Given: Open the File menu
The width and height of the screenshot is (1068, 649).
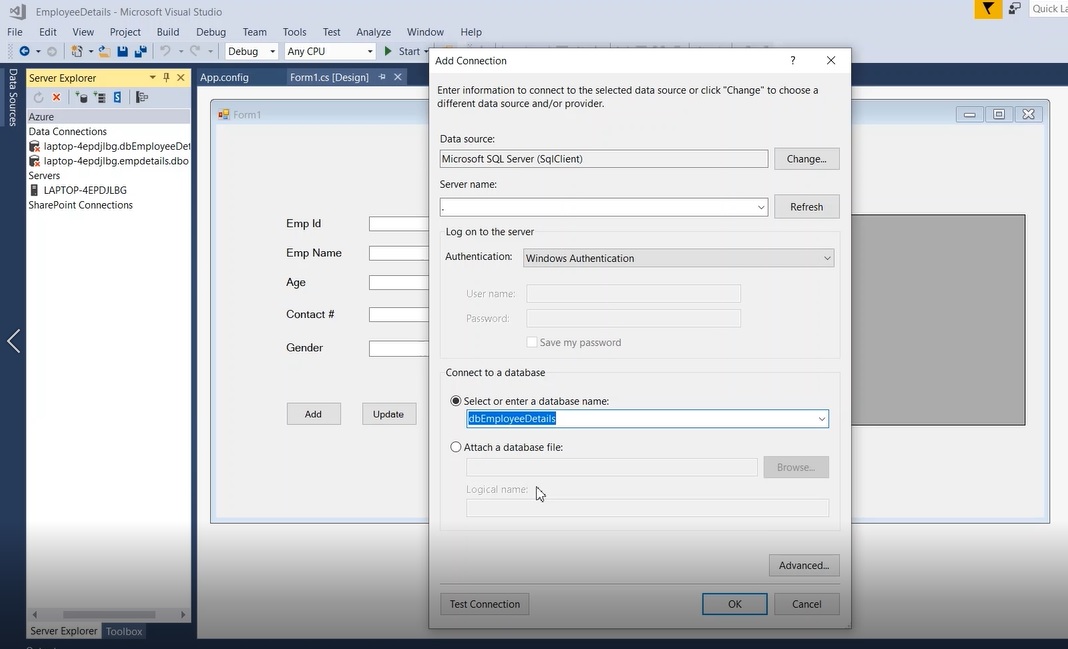Looking at the screenshot, I should point(14,32).
